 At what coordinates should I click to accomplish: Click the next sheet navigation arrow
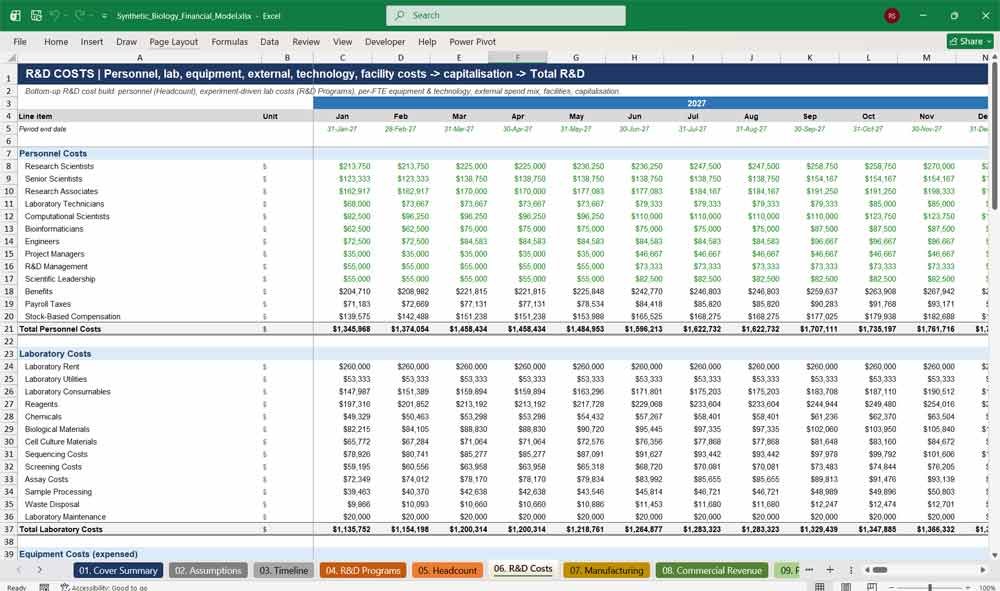coord(40,570)
